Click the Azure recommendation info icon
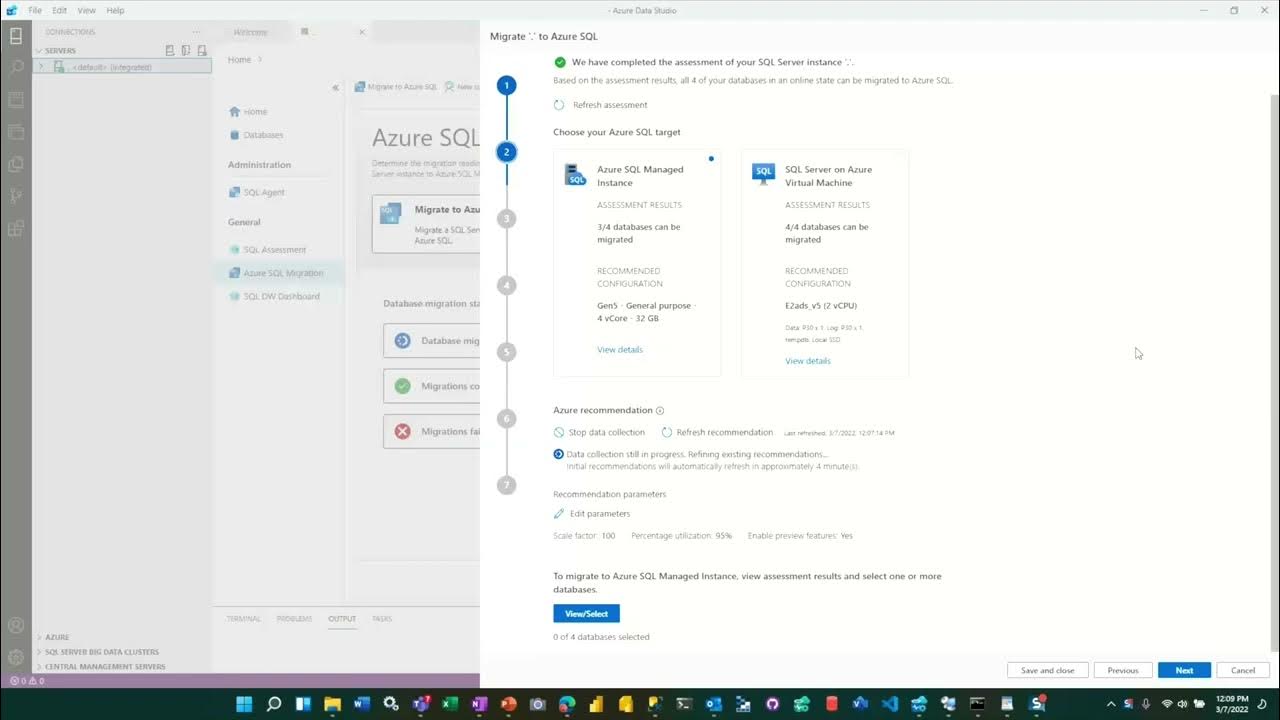Viewport: 1280px width, 720px height. pos(660,411)
